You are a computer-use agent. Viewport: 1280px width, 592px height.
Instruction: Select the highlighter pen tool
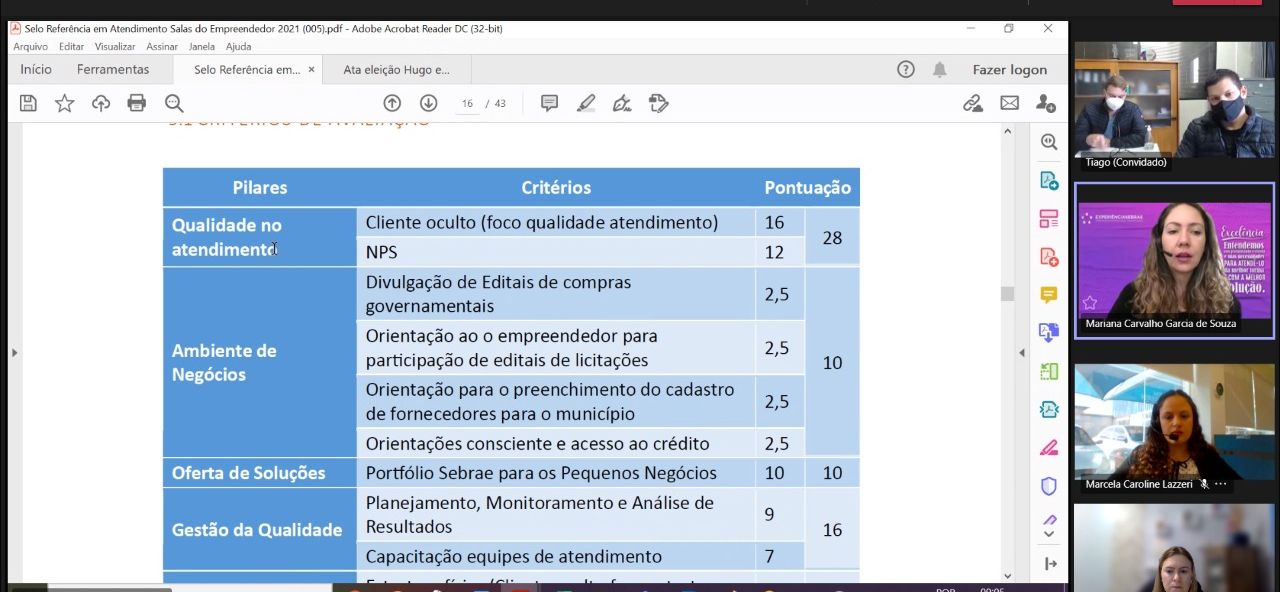coord(586,103)
